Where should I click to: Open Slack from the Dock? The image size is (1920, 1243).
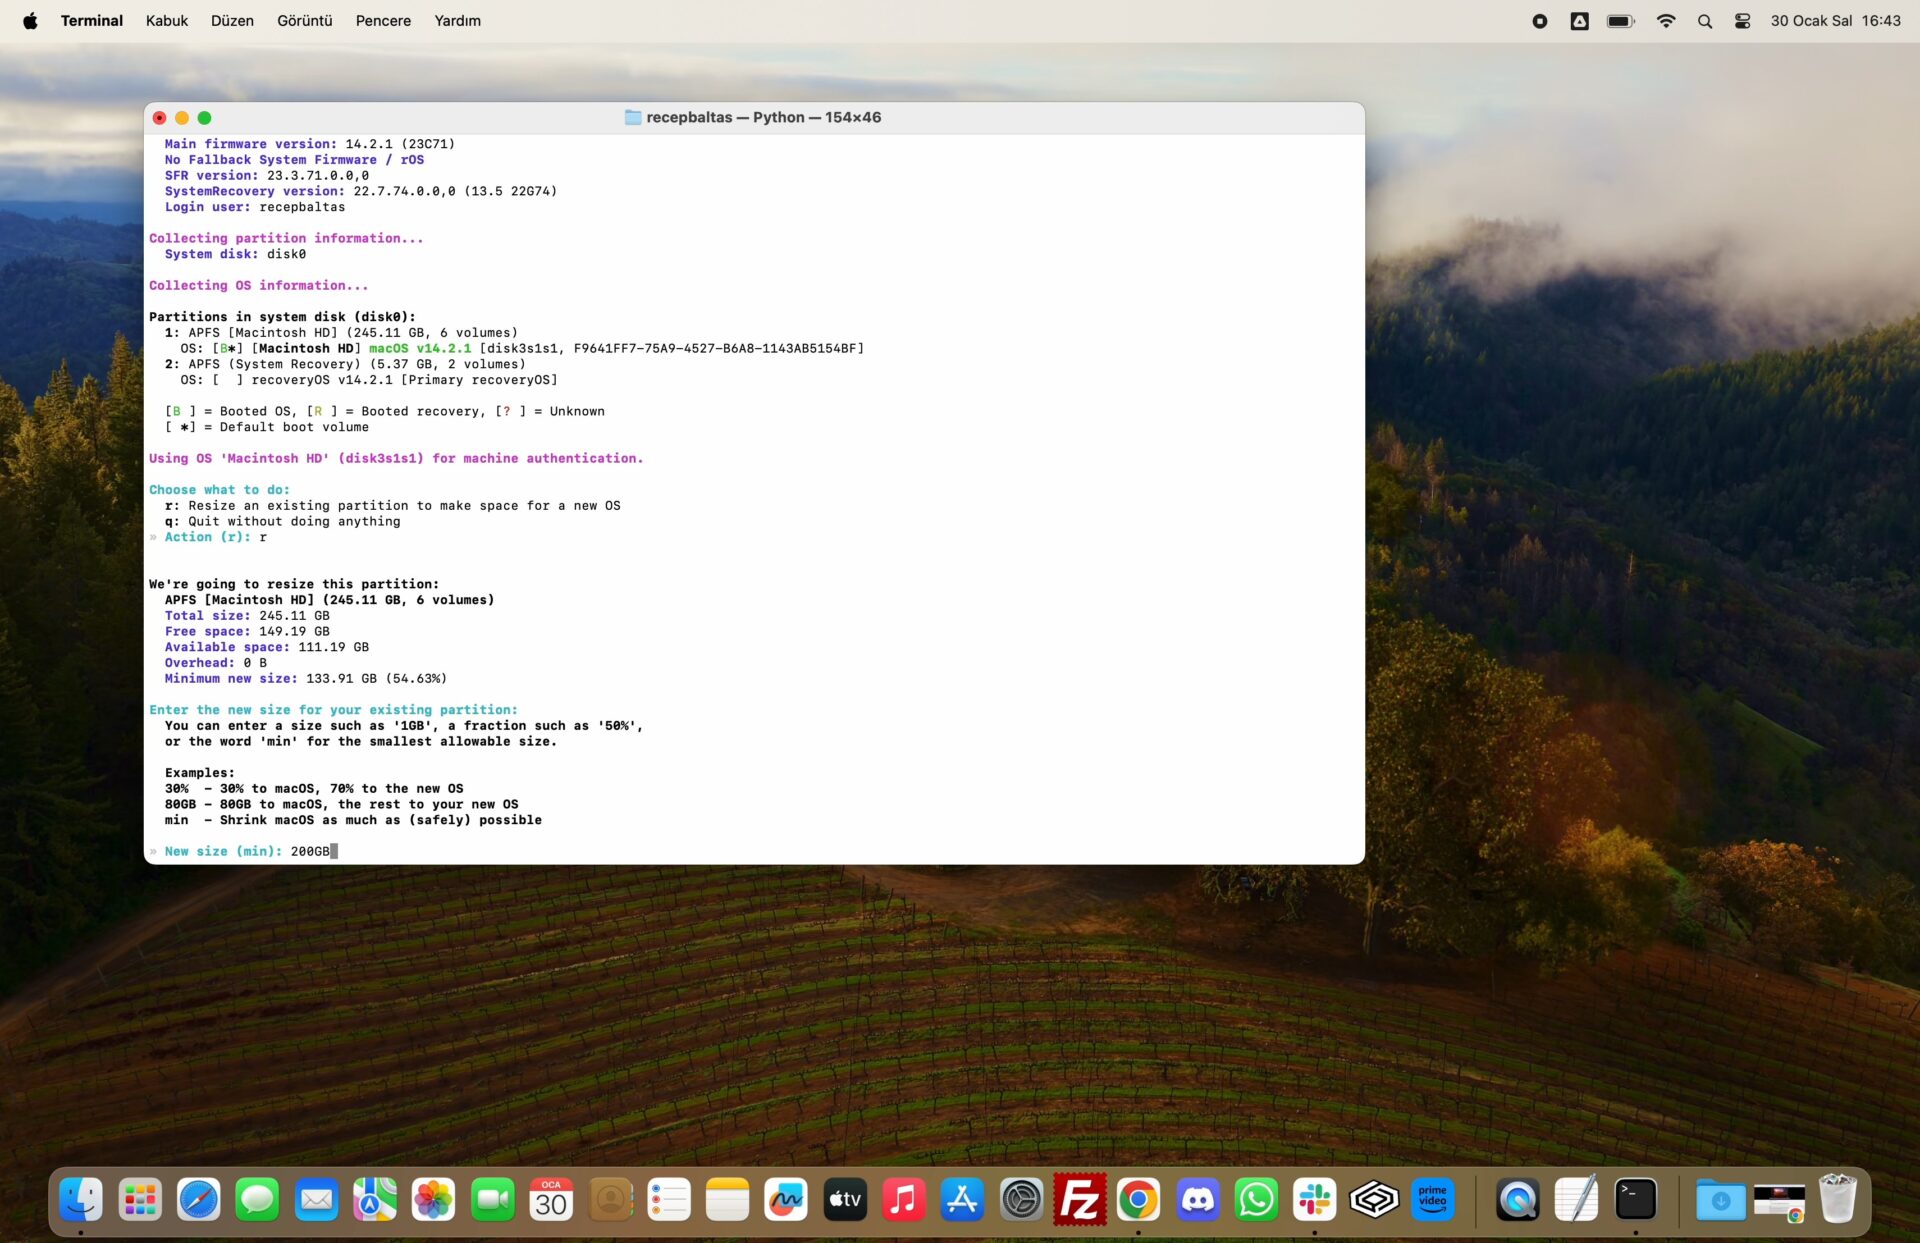[x=1314, y=1199]
